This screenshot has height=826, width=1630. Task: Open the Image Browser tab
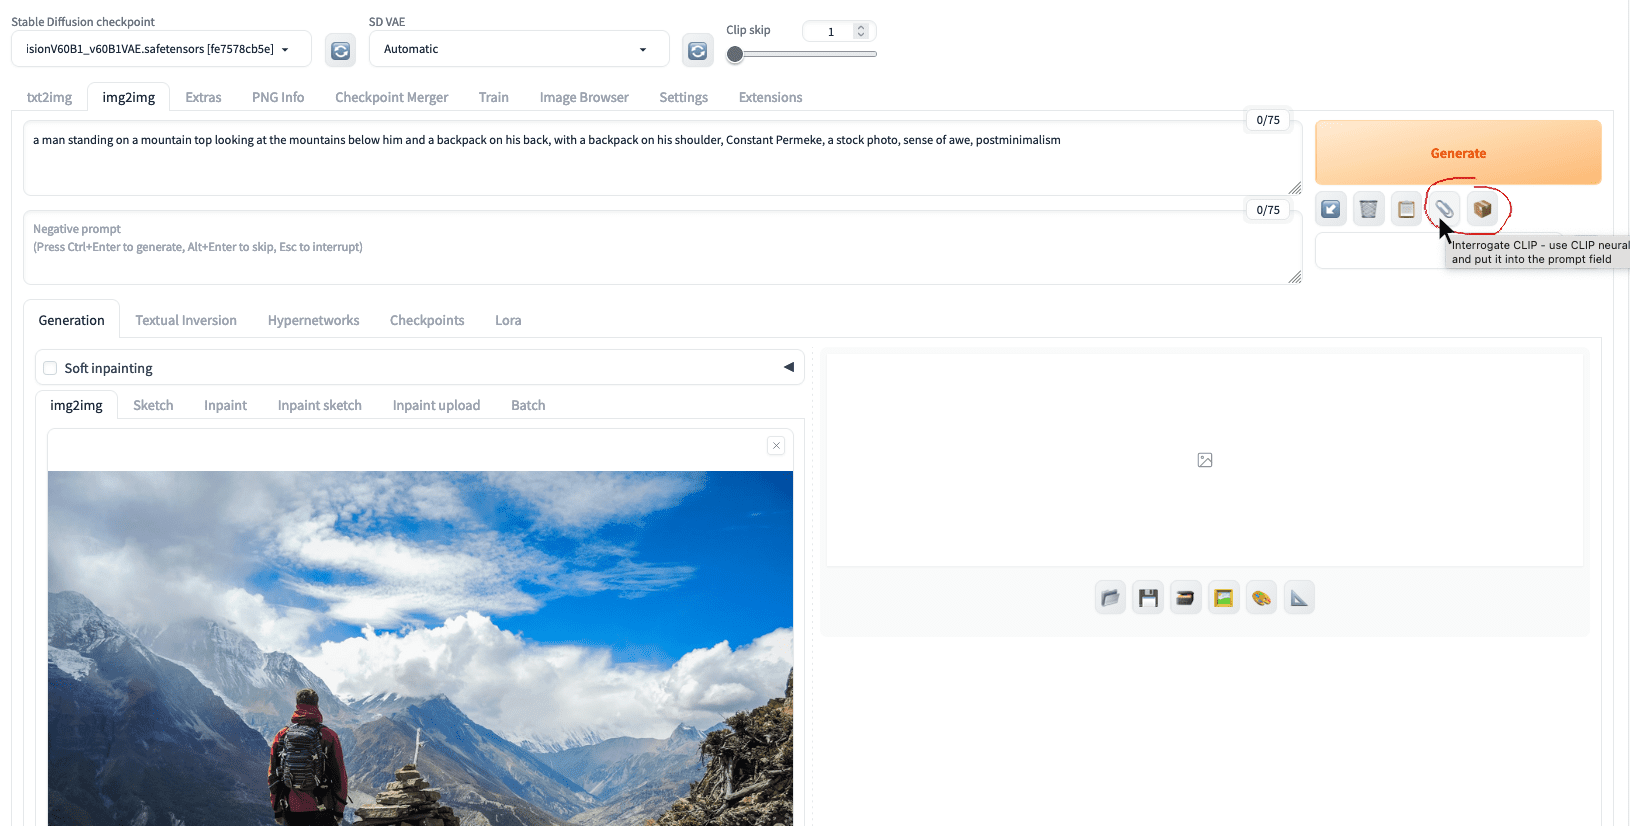tap(584, 97)
